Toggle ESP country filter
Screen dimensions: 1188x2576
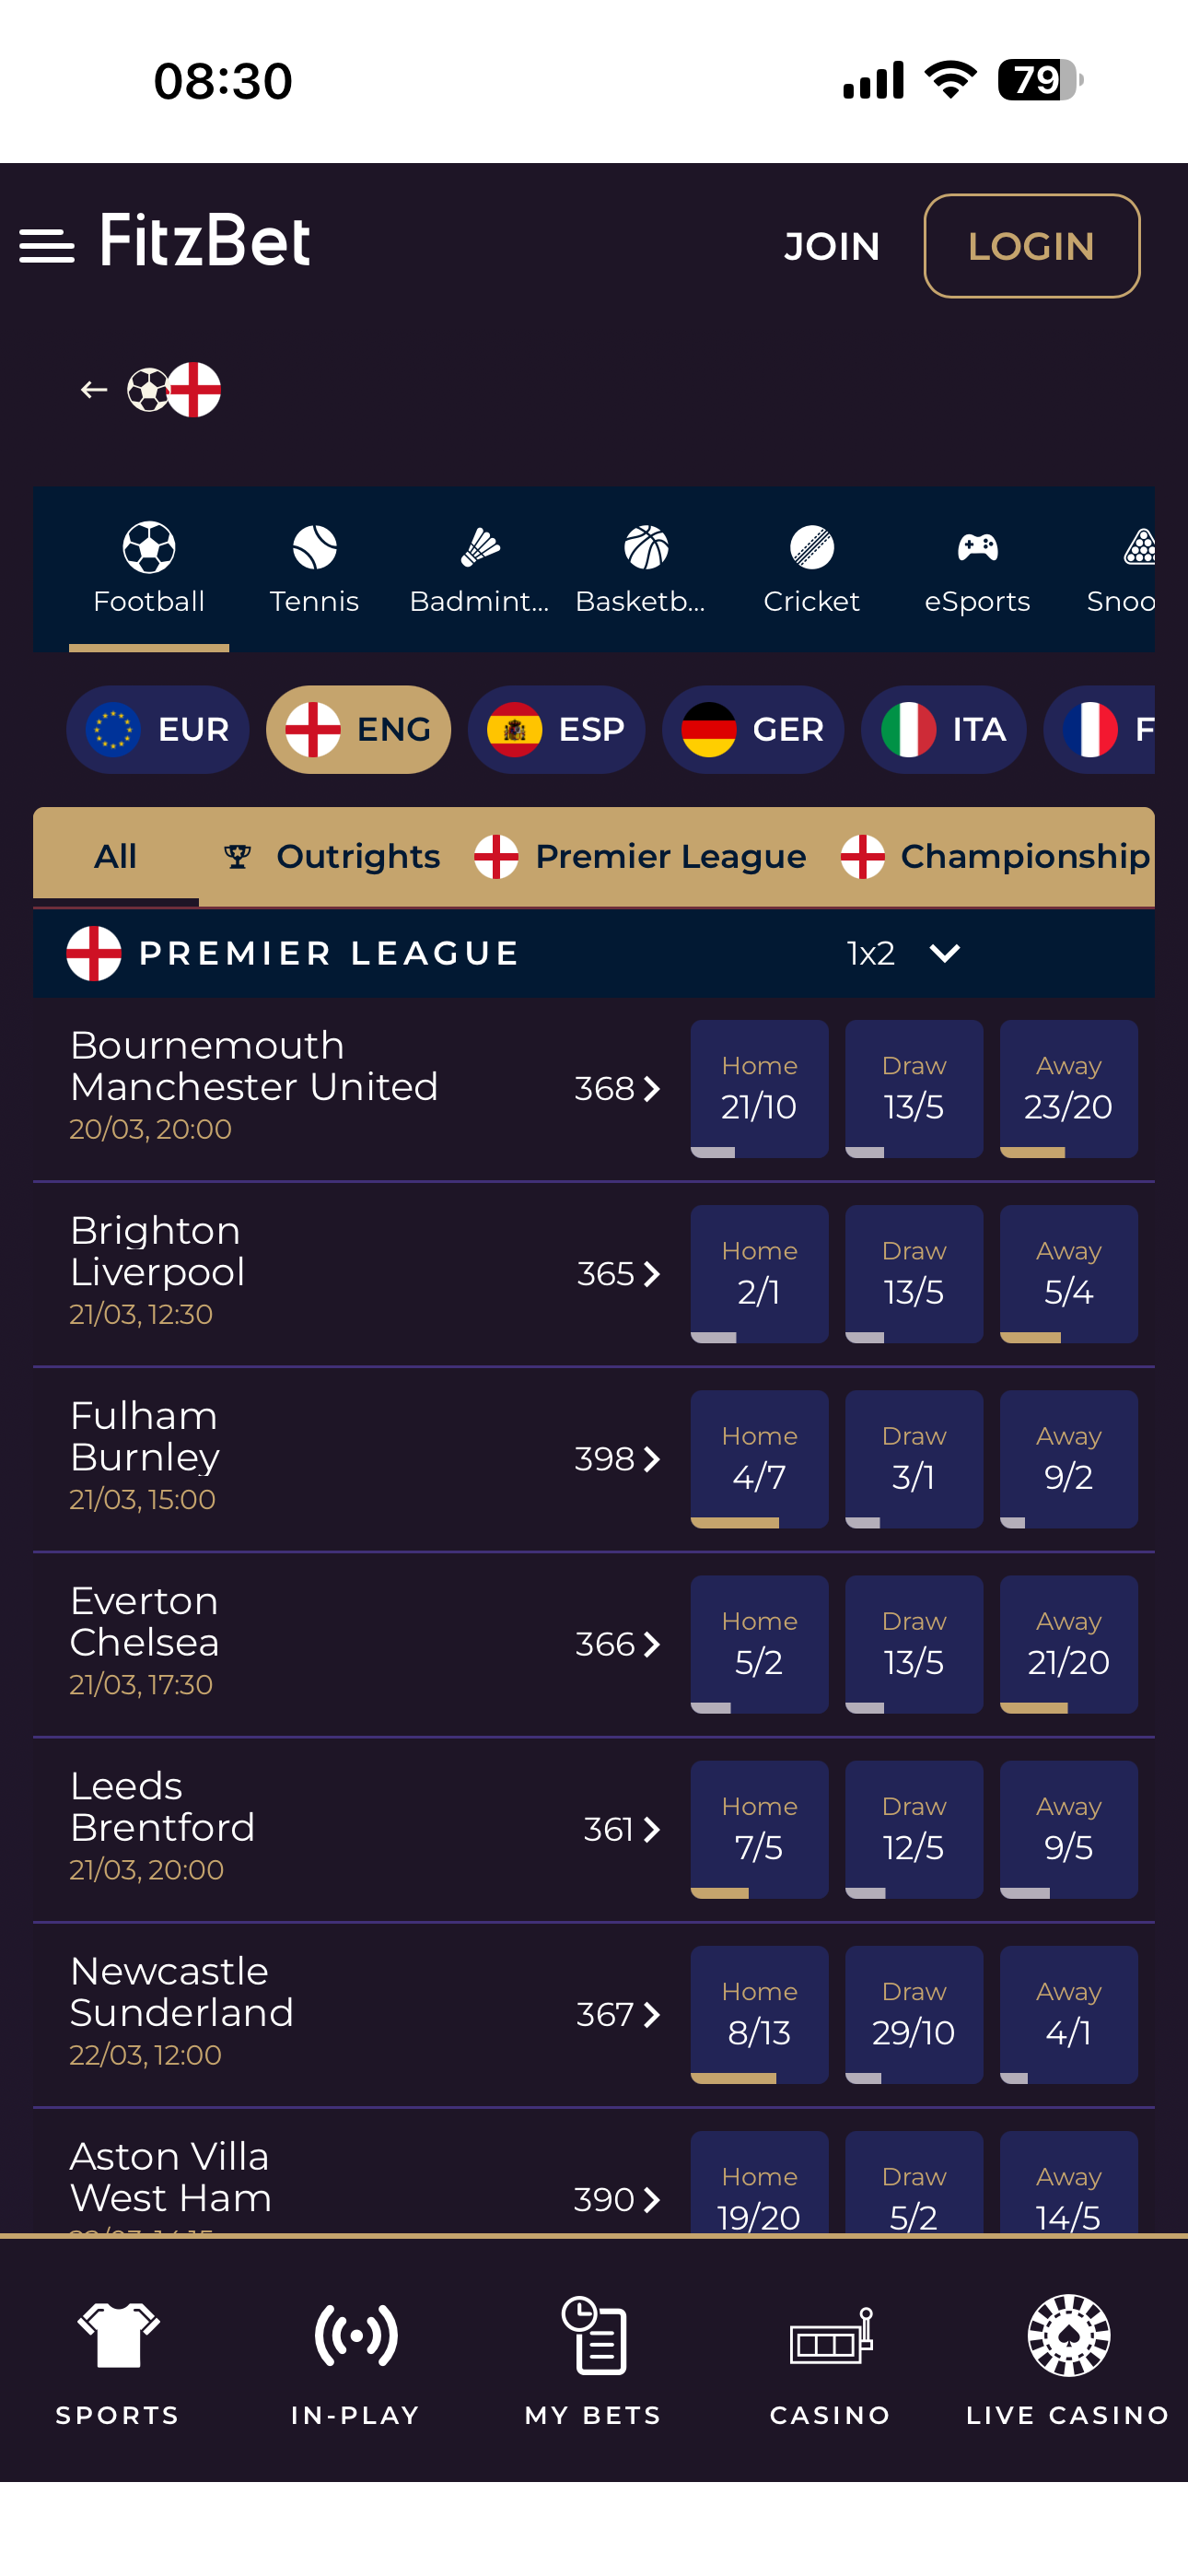[x=556, y=730]
